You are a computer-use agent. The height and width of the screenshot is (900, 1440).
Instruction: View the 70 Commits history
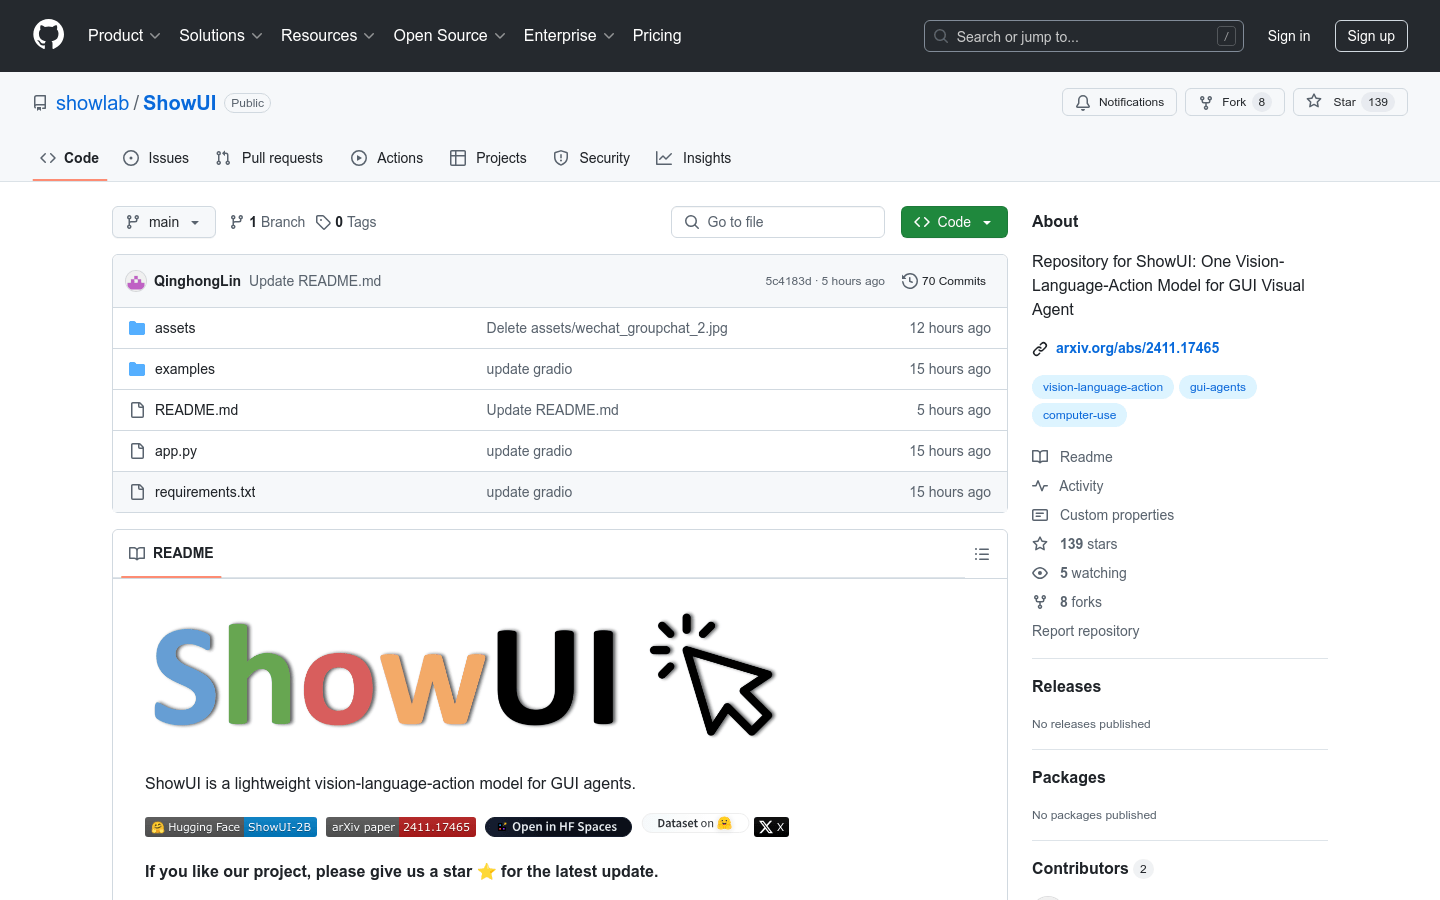tap(944, 281)
